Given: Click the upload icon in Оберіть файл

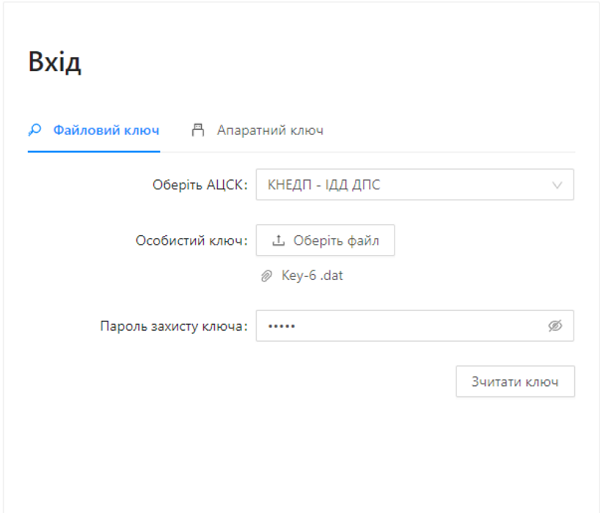Looking at the screenshot, I should tap(279, 241).
